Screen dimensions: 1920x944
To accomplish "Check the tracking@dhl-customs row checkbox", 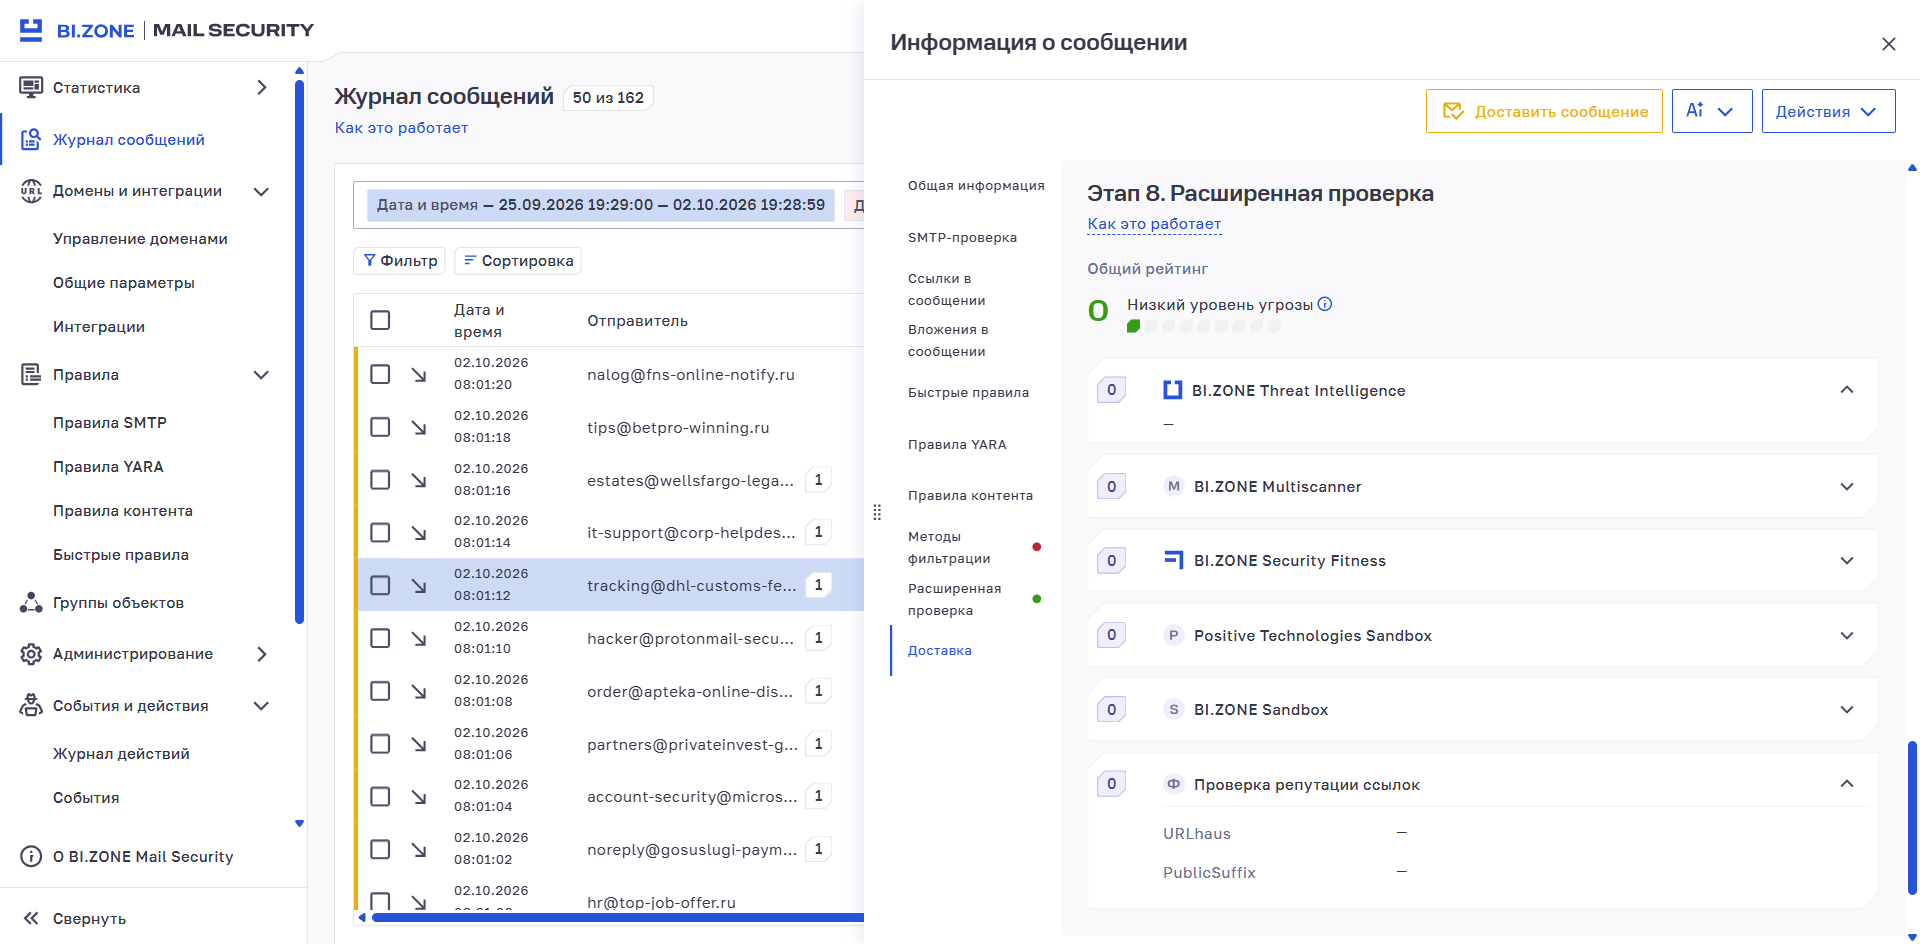I will (380, 585).
